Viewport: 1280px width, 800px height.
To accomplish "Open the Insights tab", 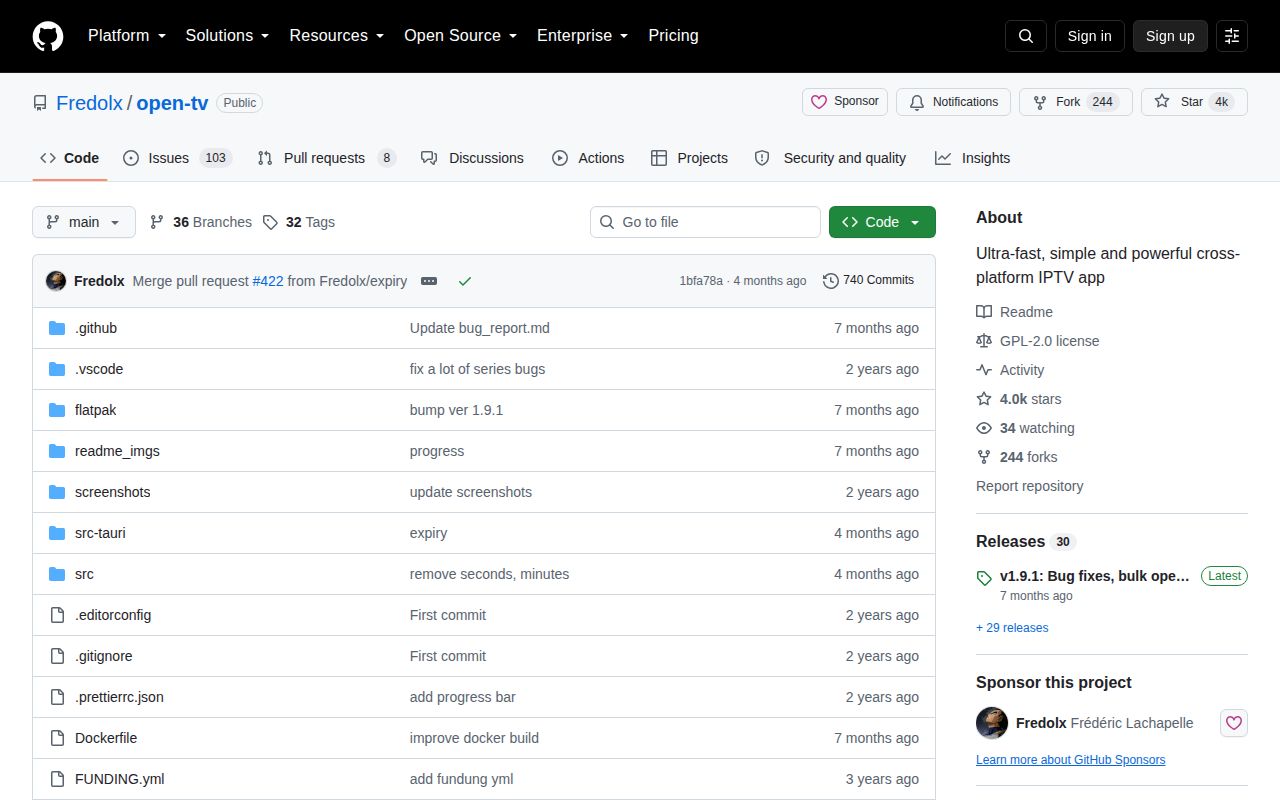I will coord(972,158).
